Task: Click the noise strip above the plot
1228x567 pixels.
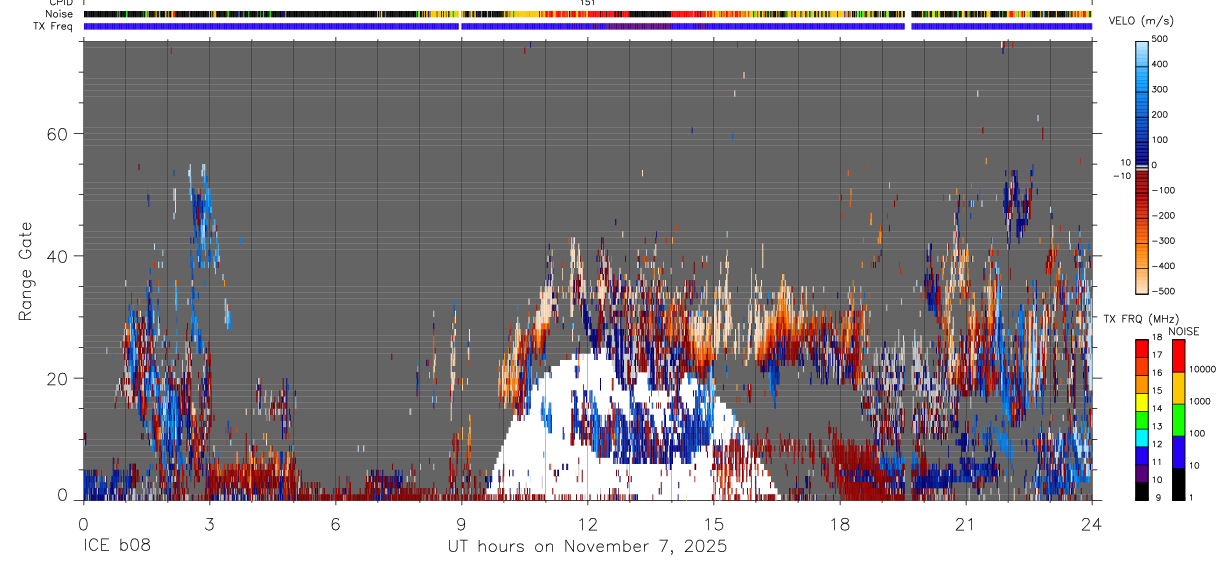Action: [587, 14]
